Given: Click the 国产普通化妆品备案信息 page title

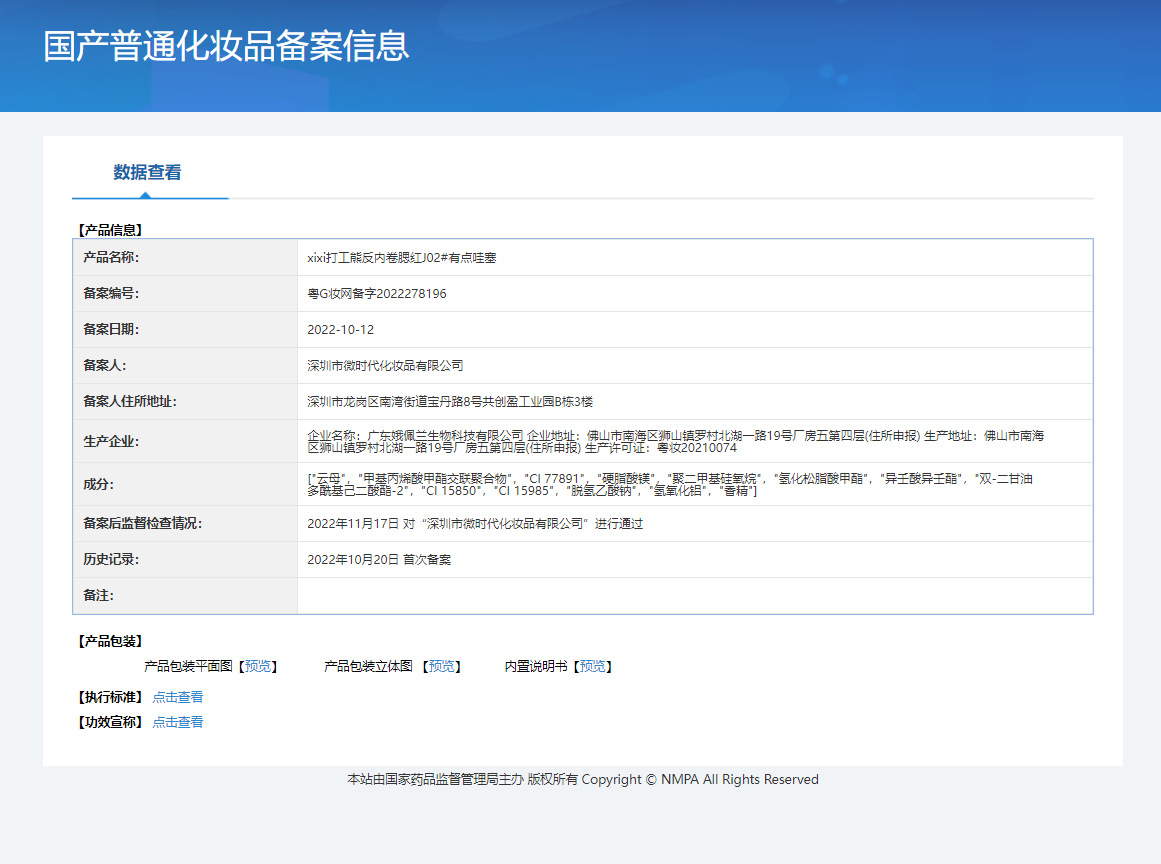Looking at the screenshot, I should tap(226, 47).
